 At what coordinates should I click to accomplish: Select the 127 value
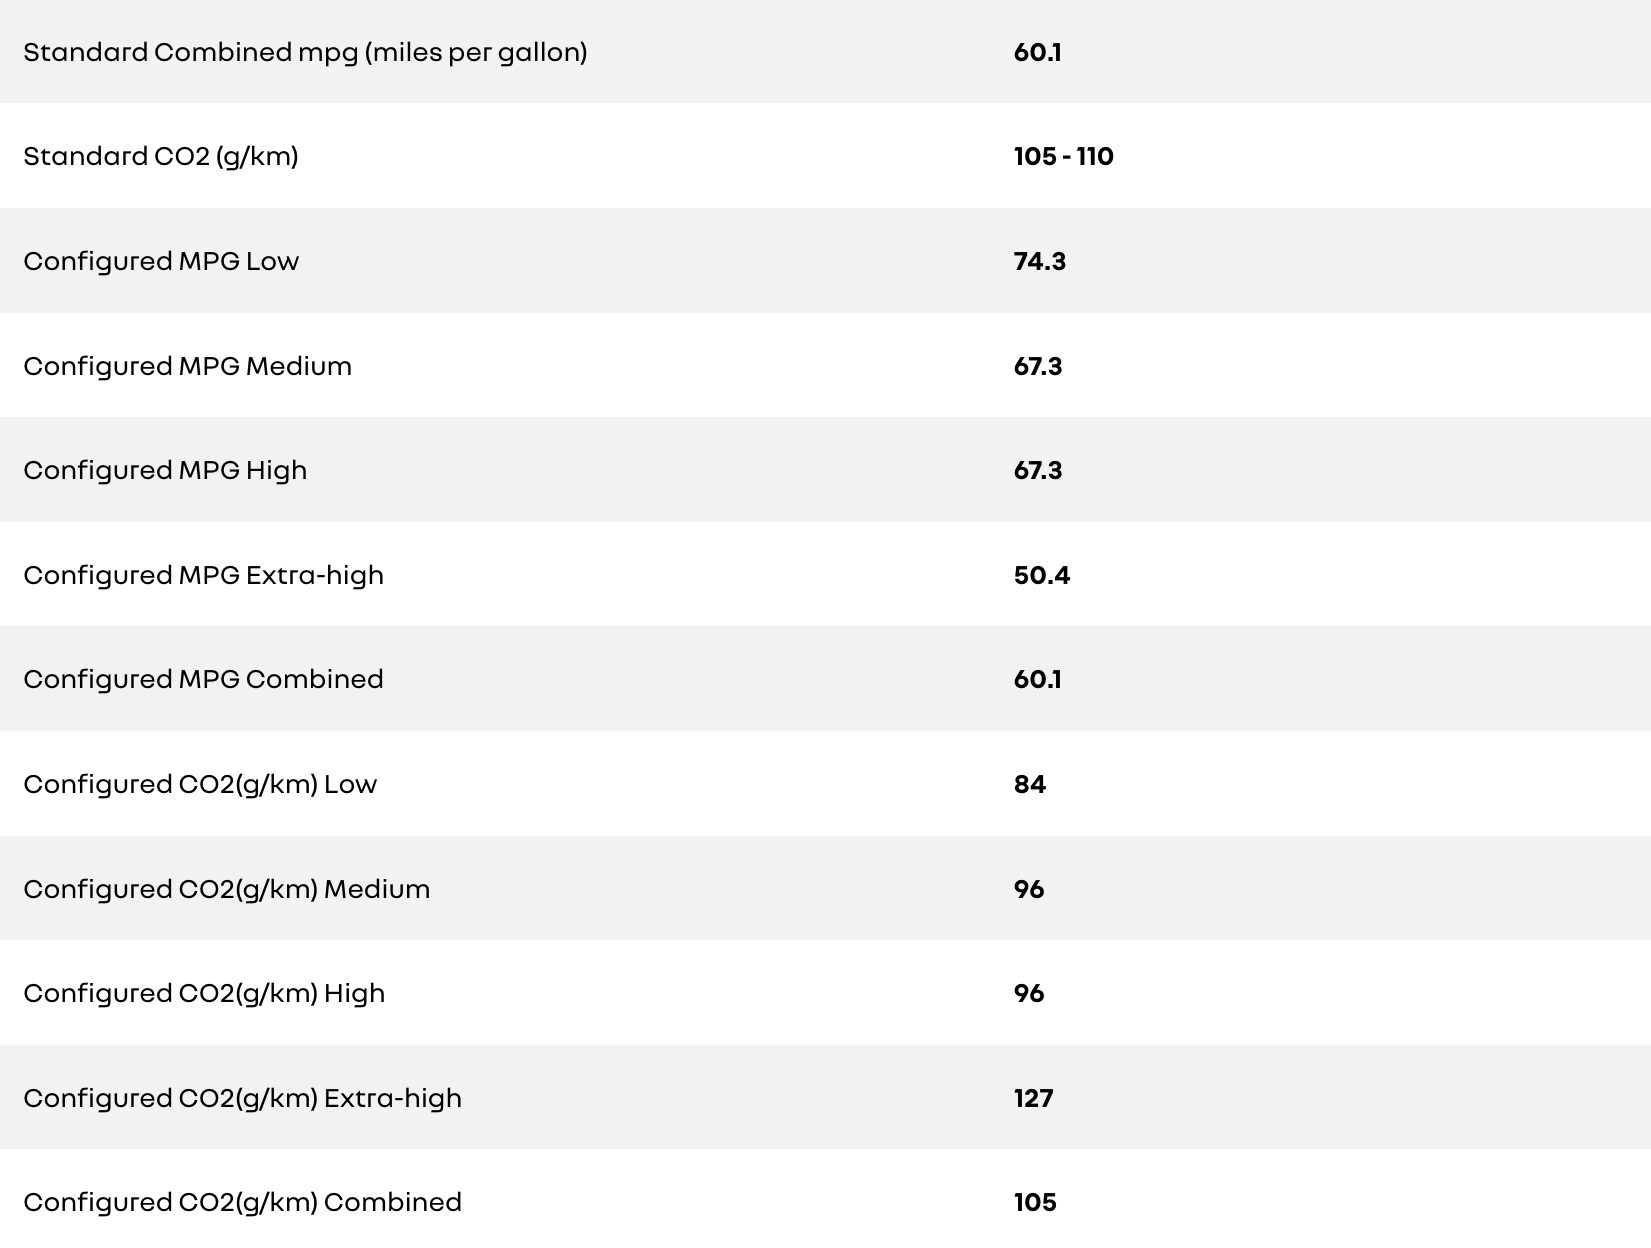click(x=1033, y=1098)
